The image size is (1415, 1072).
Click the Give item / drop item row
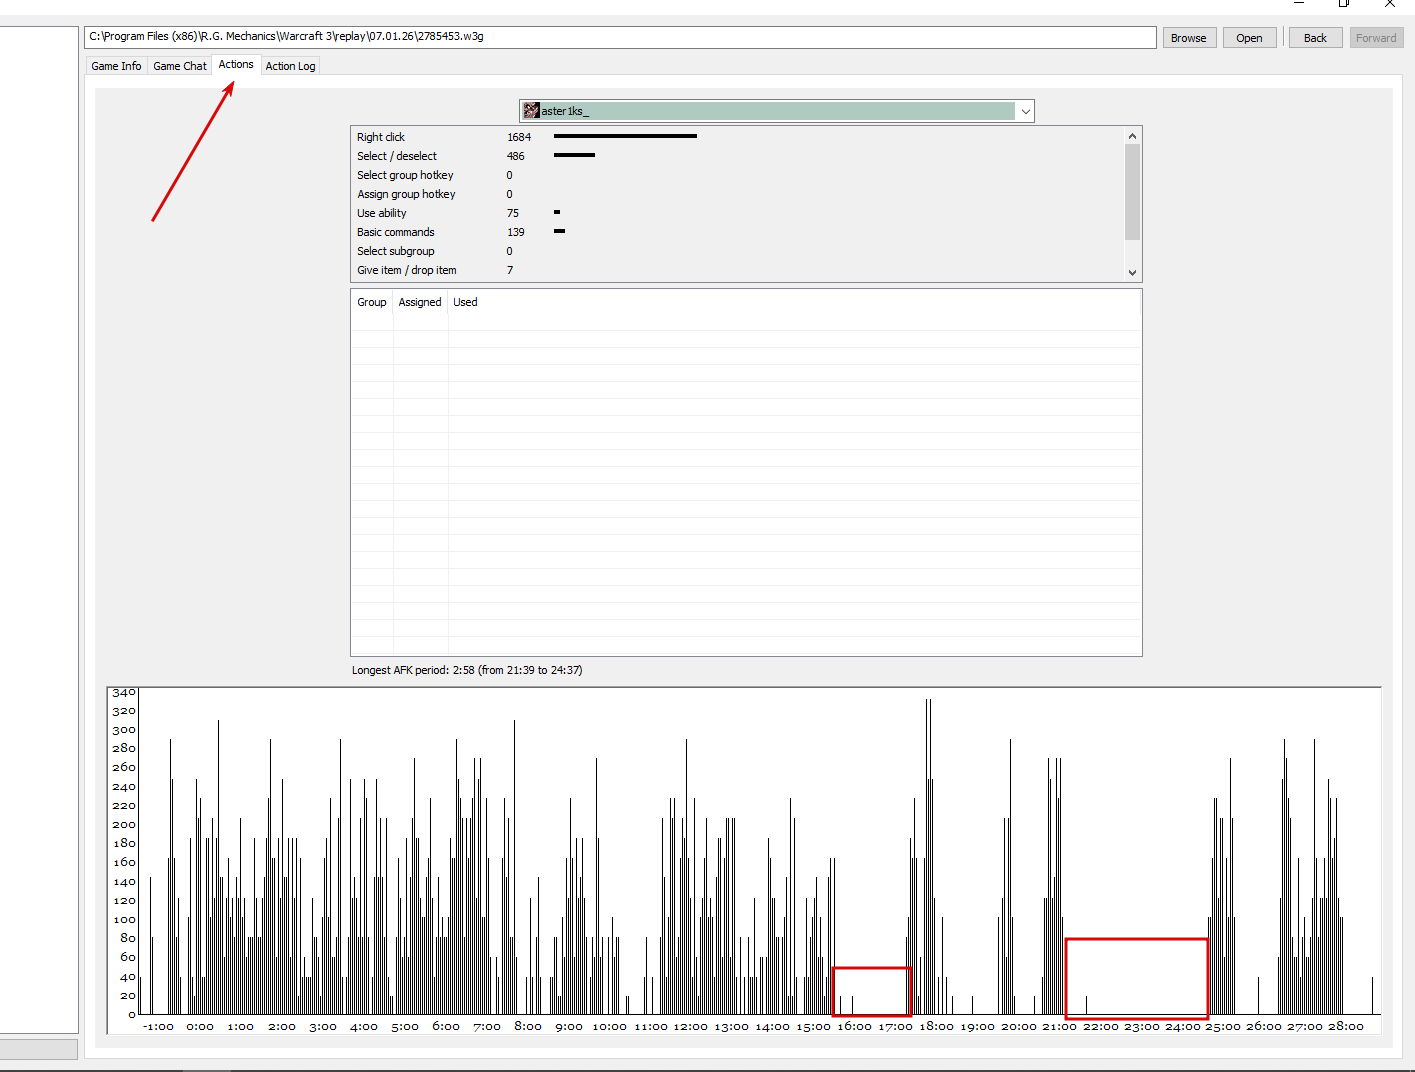pyautogui.click(x=738, y=270)
